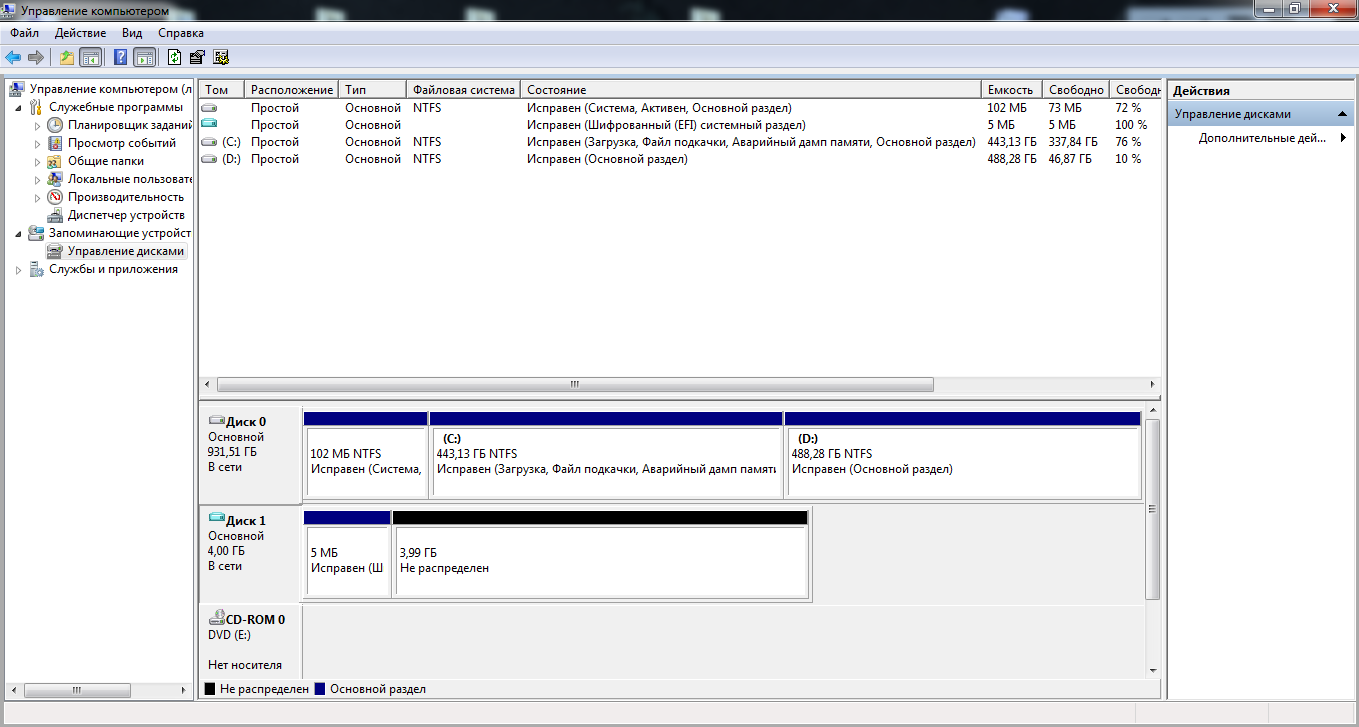The height and width of the screenshot is (727, 1359).
Task: Select the Device Manager item in the tree
Action: [x=125, y=215]
